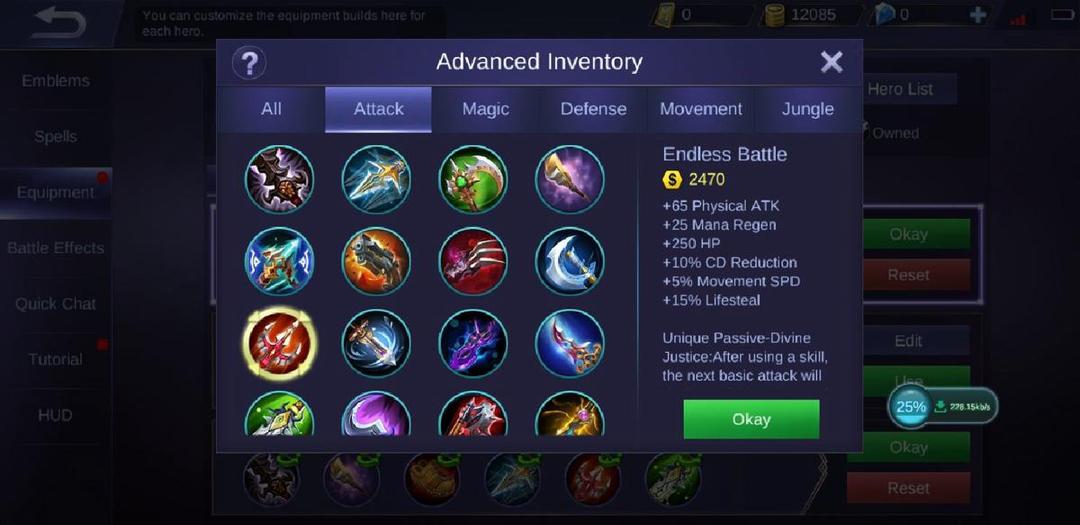Screen dimensions: 1080x525
Task: Go back with the return arrow
Action: coord(59,22)
